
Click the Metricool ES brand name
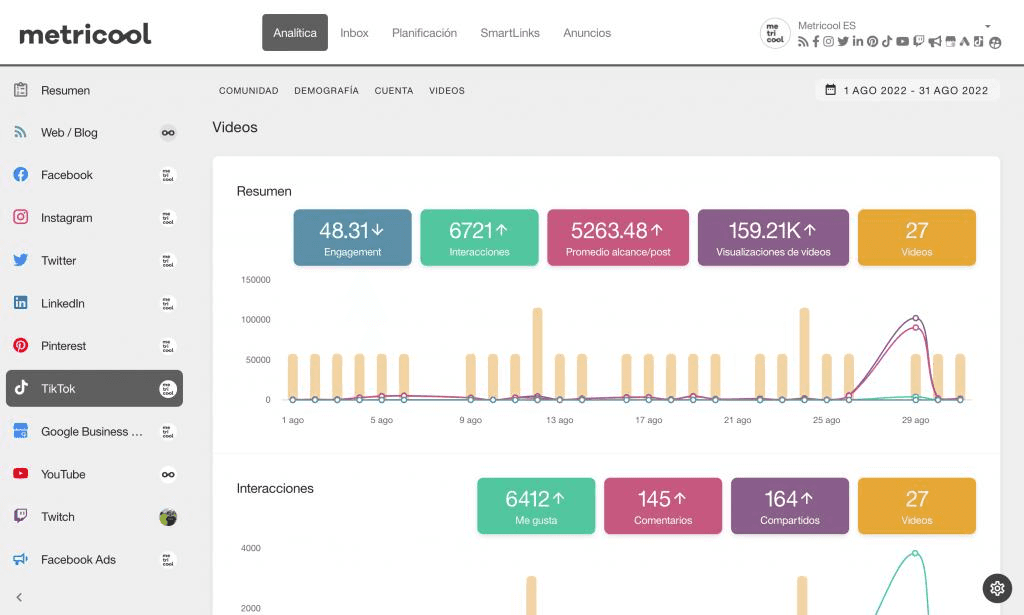827,25
